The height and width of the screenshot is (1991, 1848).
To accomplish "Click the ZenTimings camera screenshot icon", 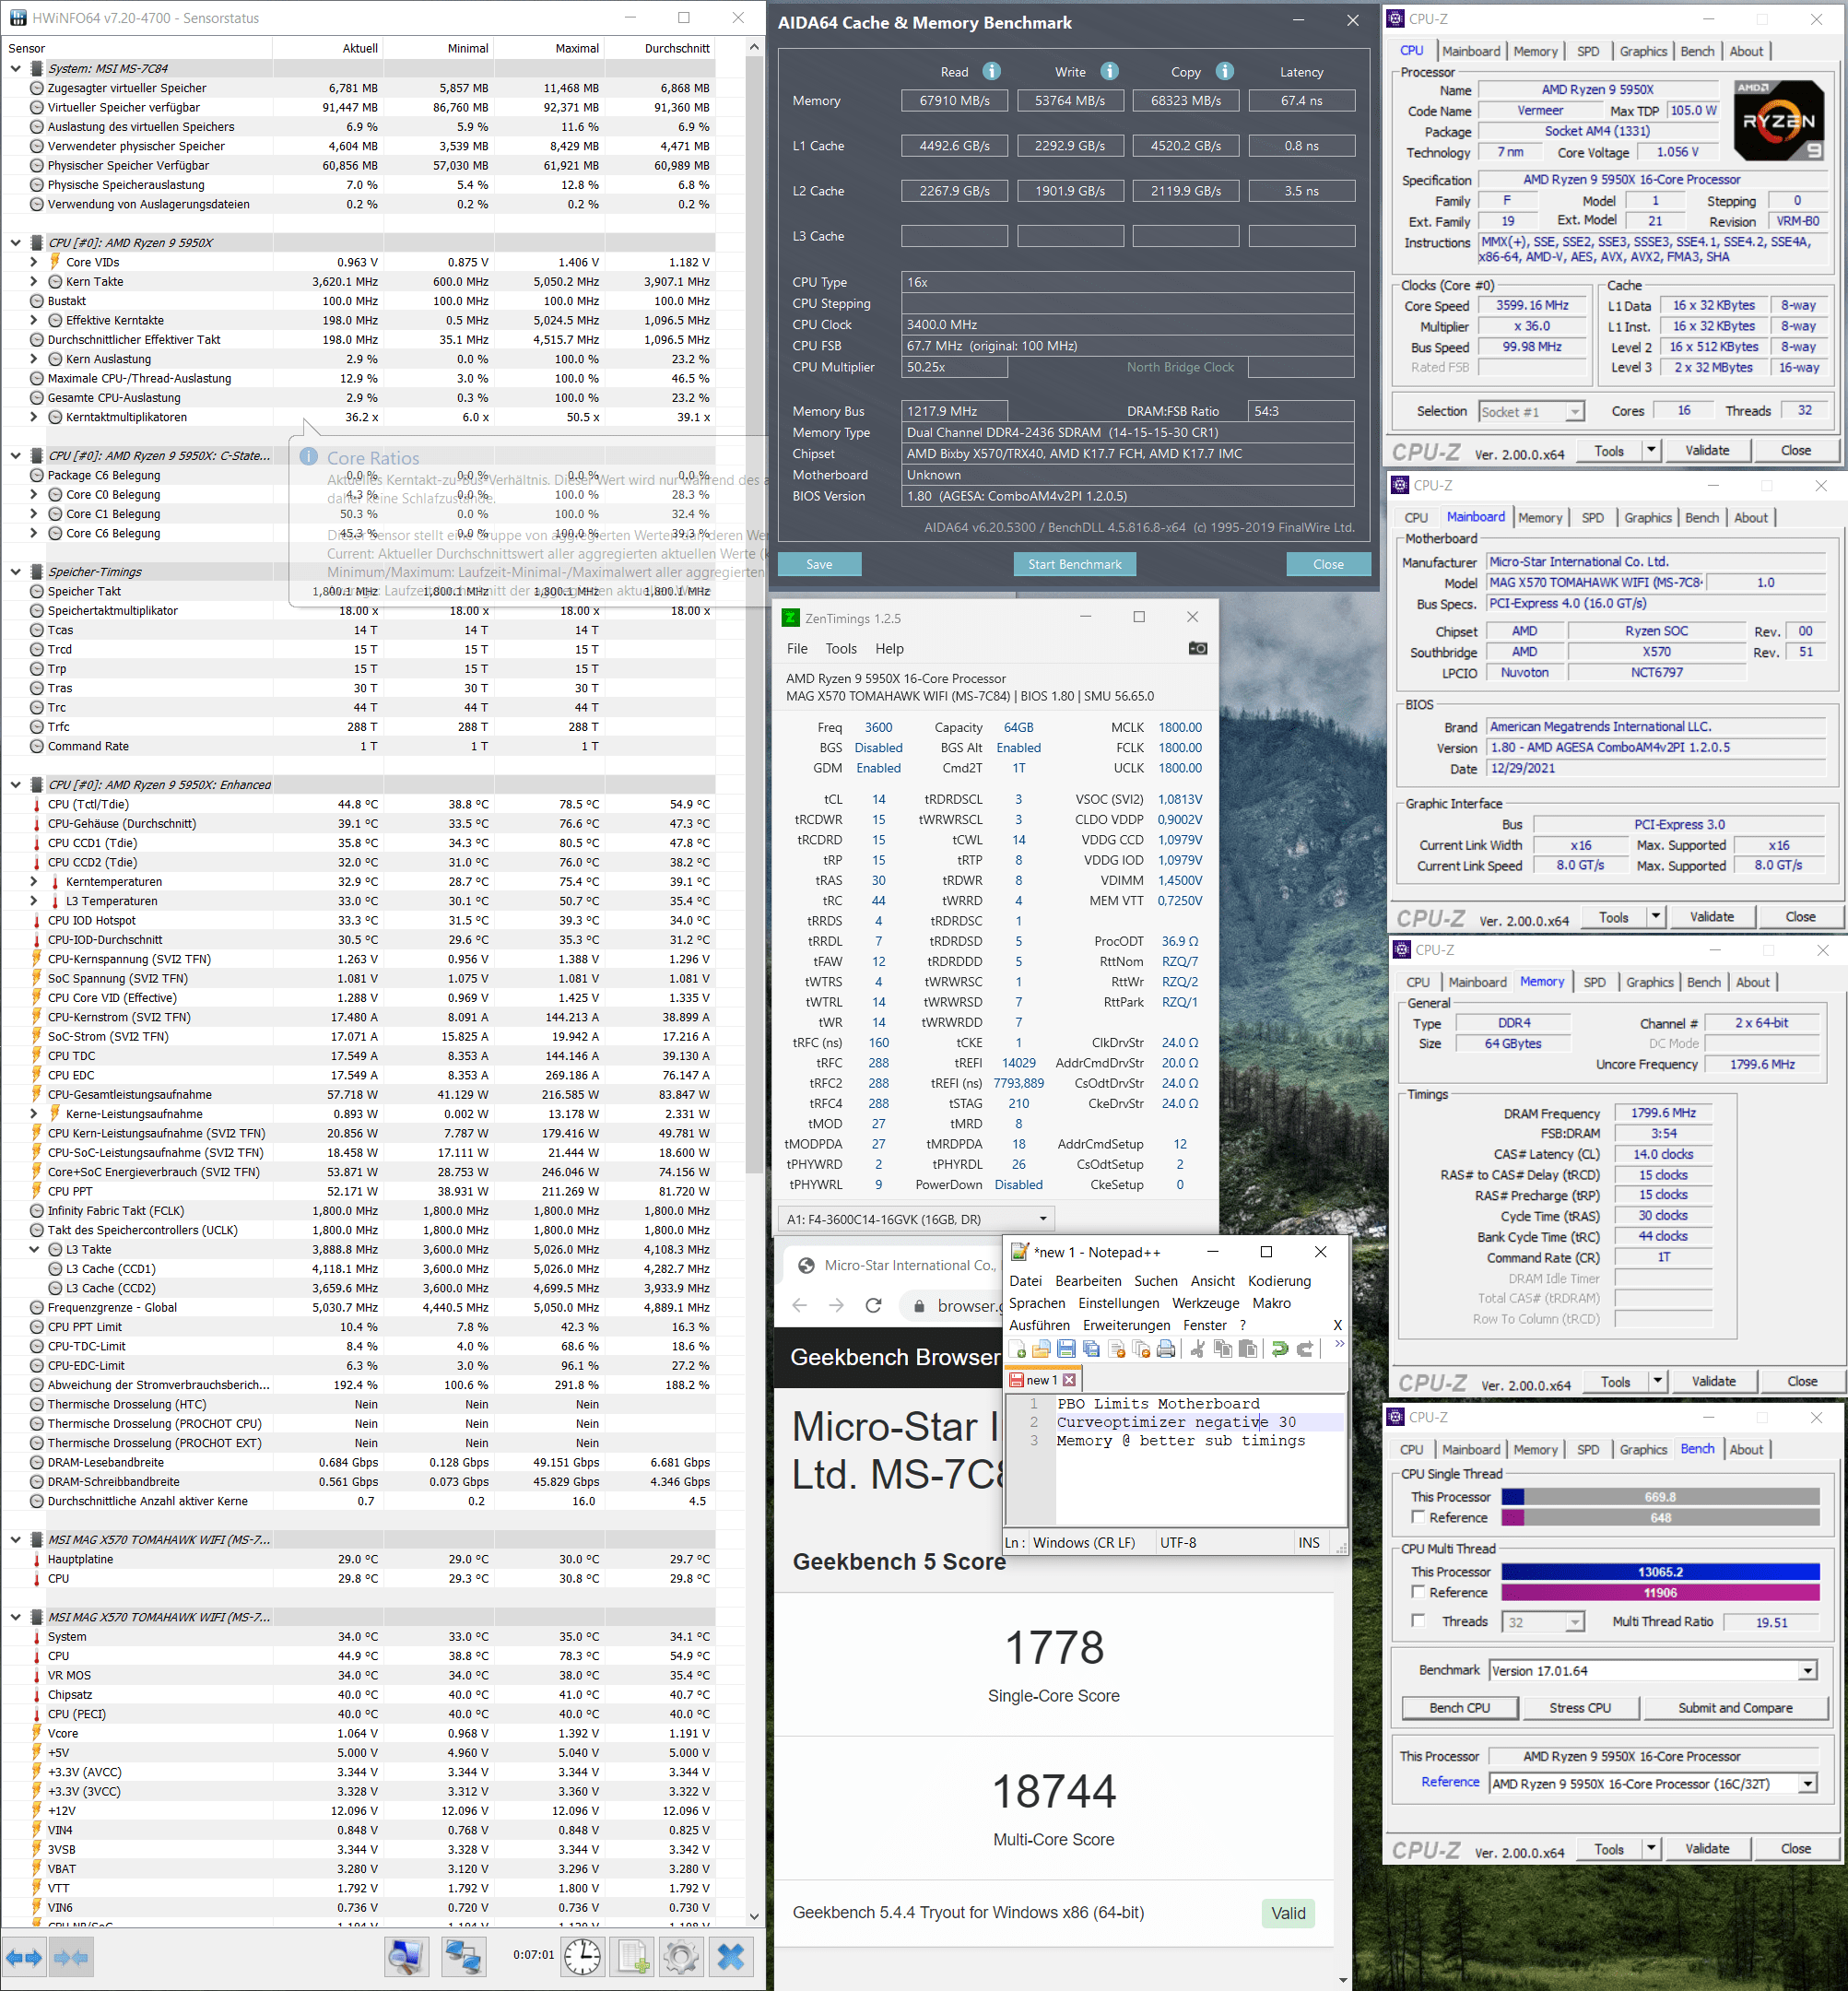I will tap(1197, 648).
